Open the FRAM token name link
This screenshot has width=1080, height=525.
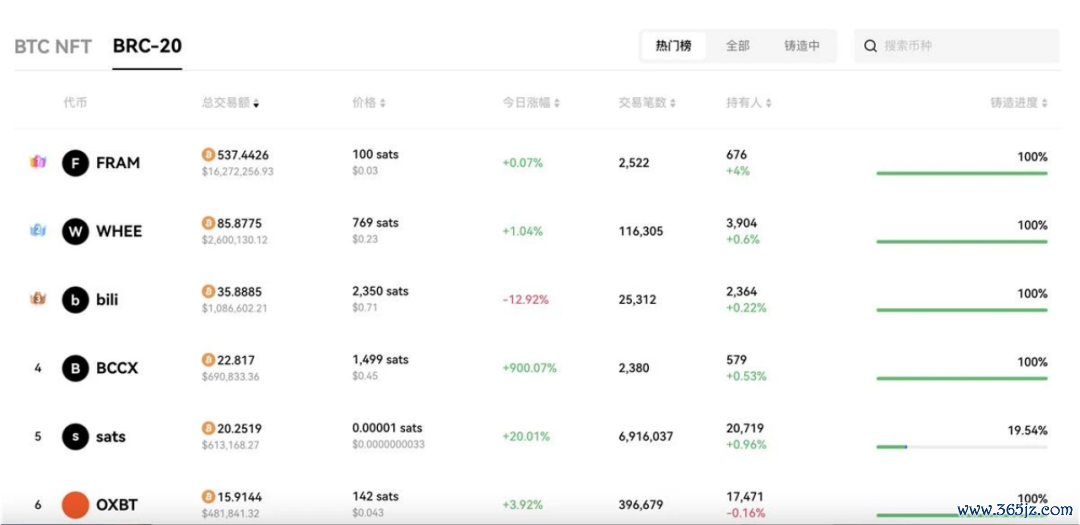118,163
